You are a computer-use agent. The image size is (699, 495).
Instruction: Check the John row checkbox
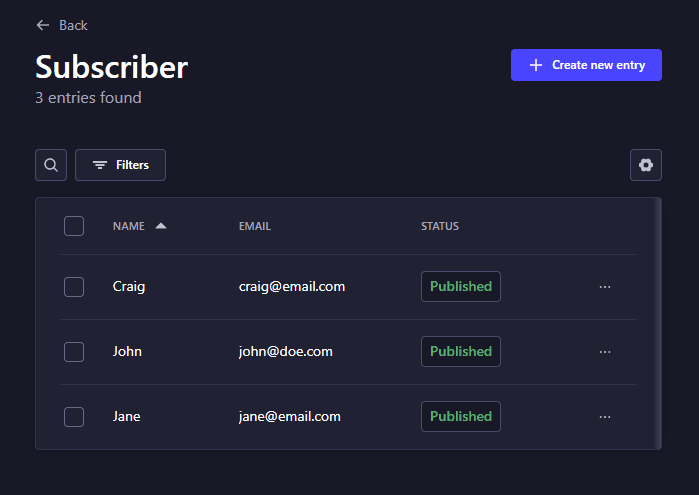(x=74, y=352)
